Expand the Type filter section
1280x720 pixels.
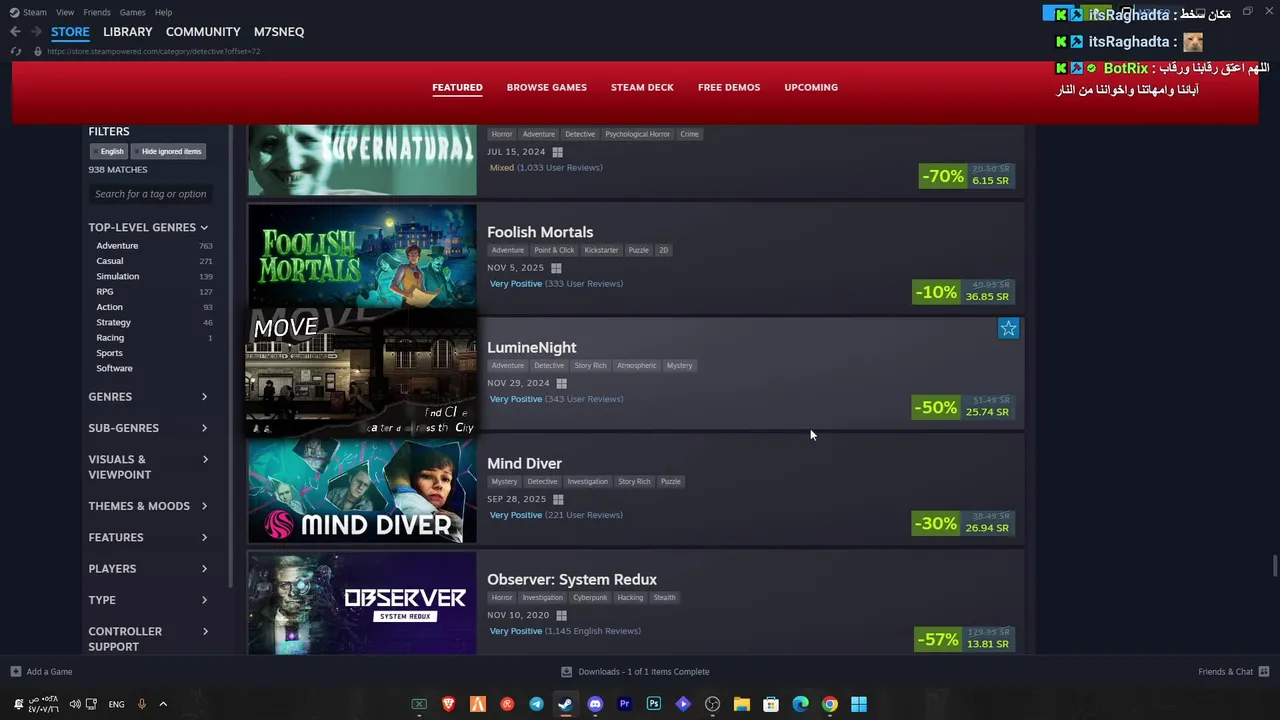149,600
